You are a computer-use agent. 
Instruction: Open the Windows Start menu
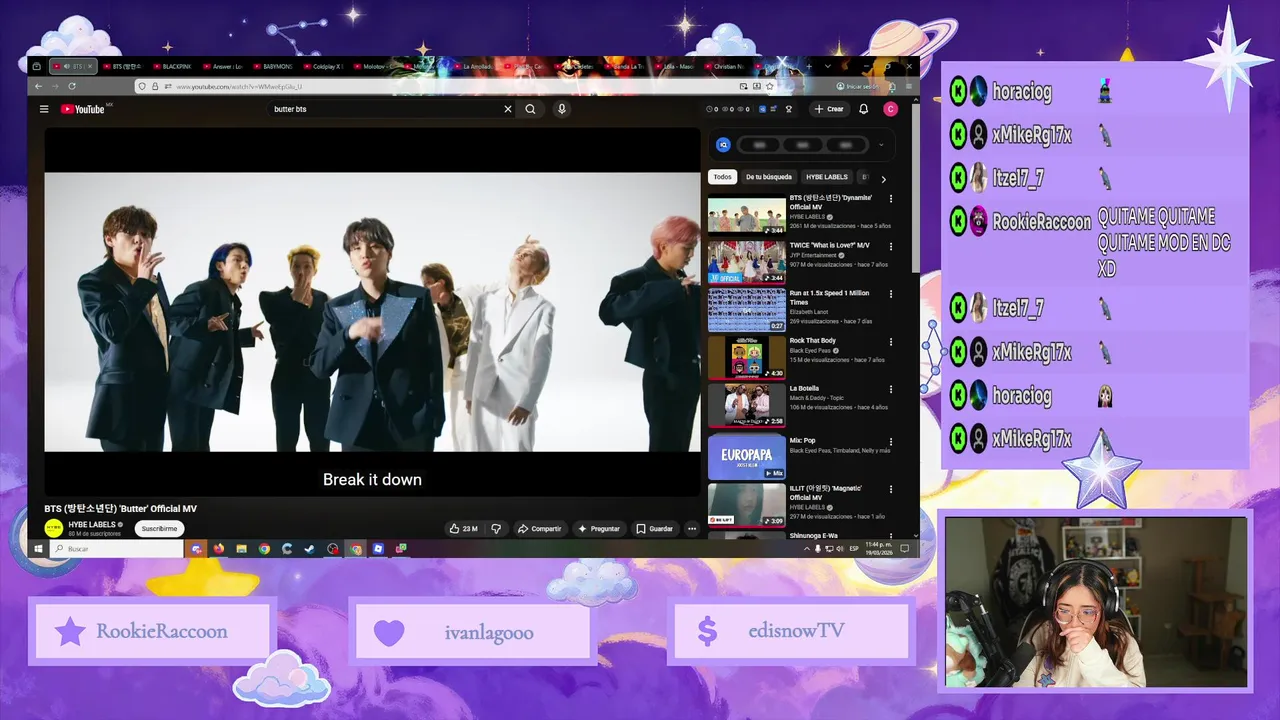click(38, 549)
